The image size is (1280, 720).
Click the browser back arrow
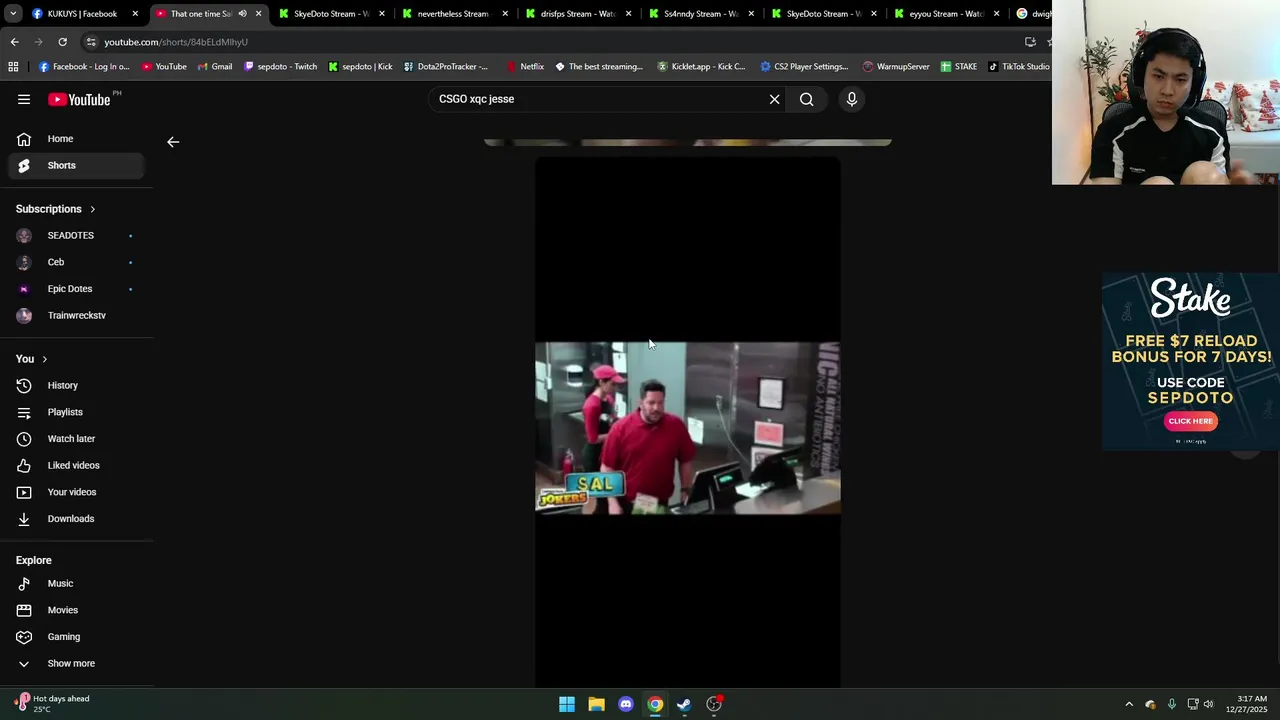pyautogui.click(x=14, y=42)
